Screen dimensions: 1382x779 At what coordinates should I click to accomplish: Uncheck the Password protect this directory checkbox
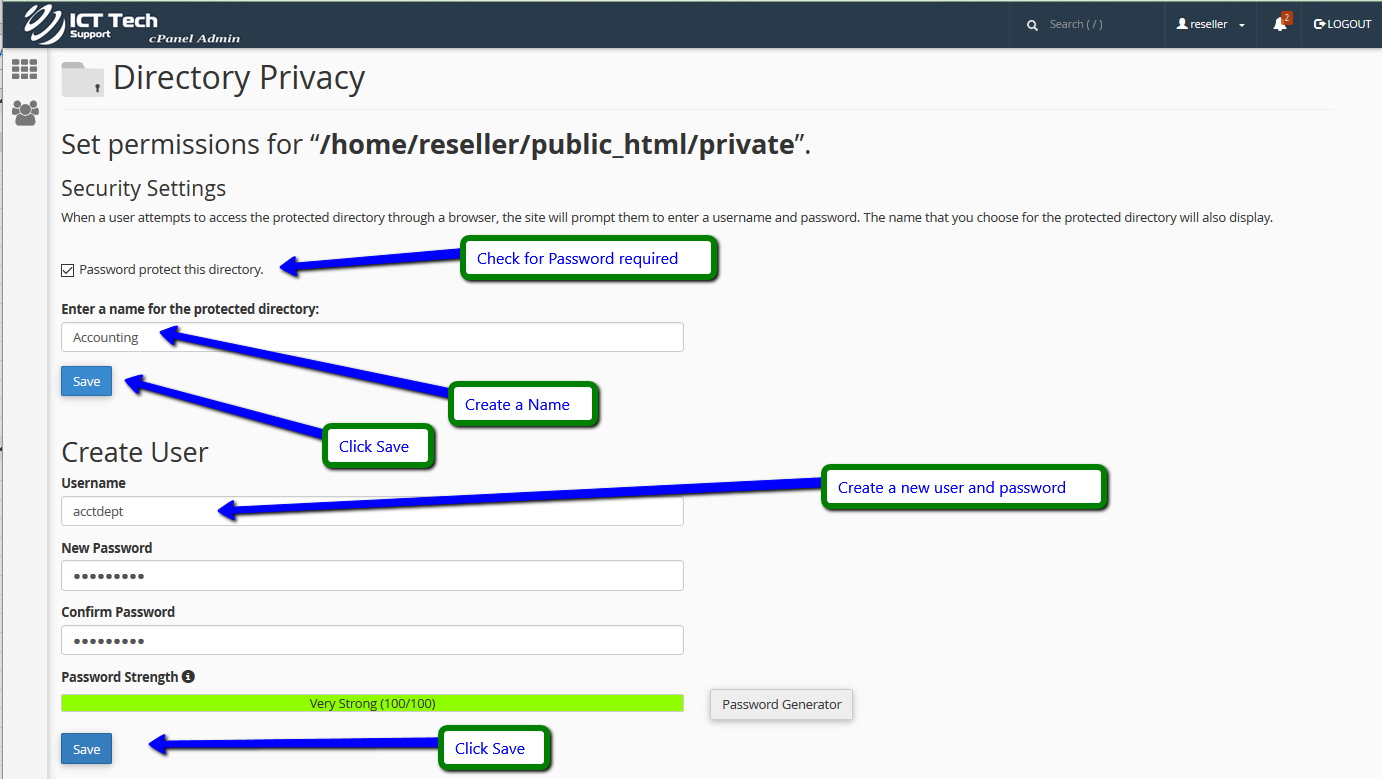point(68,270)
